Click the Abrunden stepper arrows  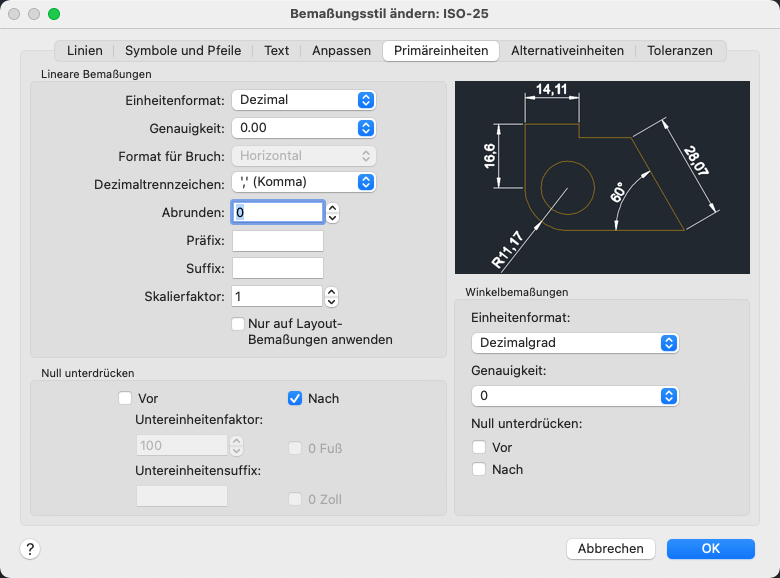tap(333, 212)
